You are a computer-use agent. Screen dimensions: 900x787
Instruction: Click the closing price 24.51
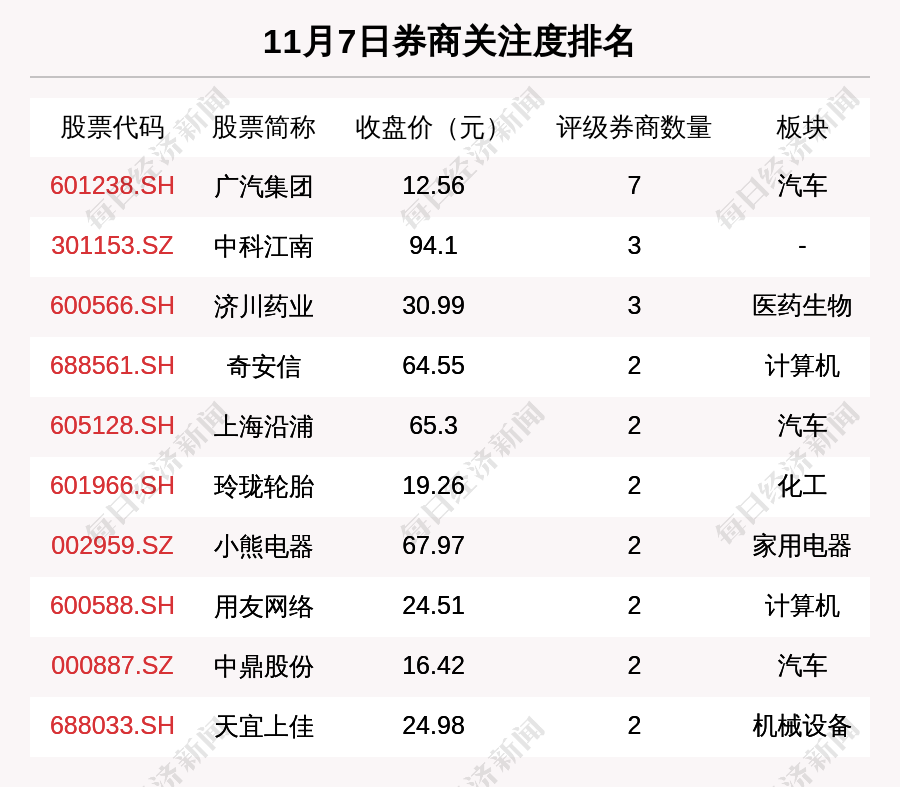(433, 606)
